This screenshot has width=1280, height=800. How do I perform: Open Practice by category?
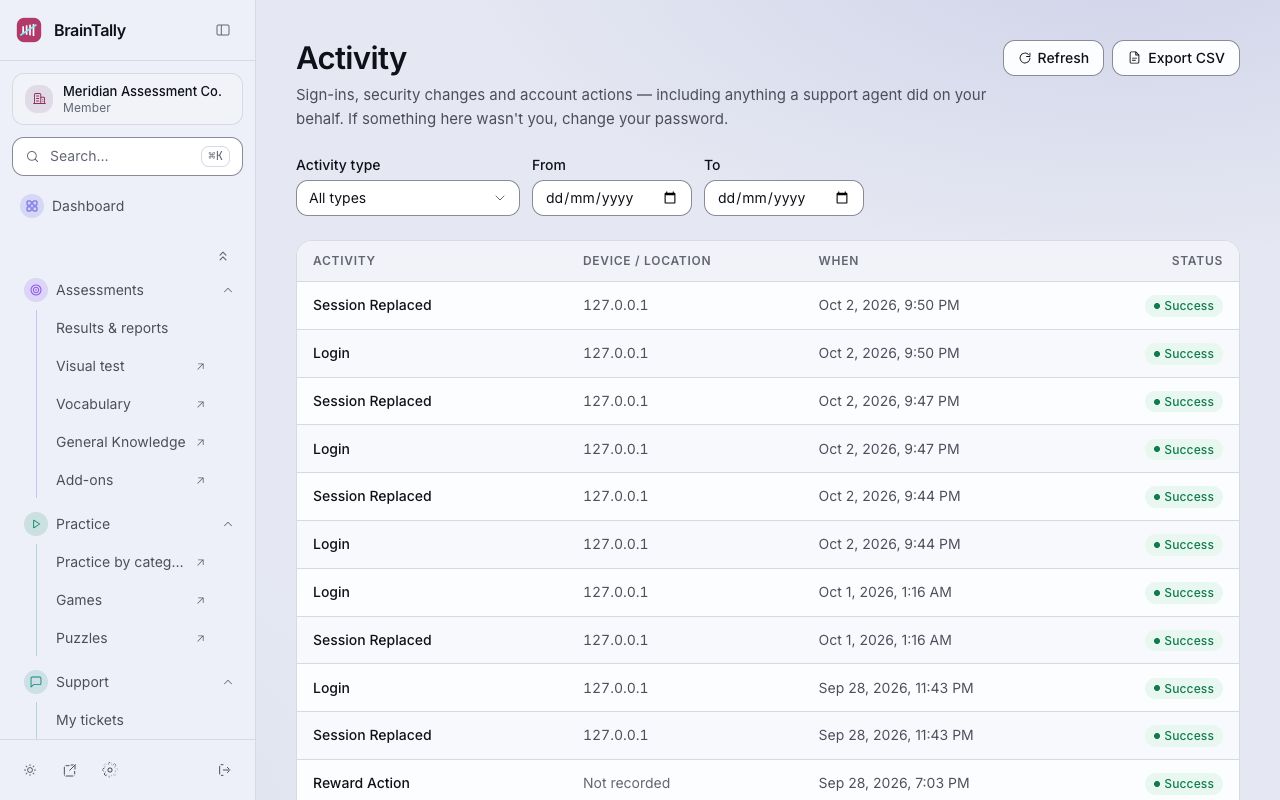coord(120,562)
